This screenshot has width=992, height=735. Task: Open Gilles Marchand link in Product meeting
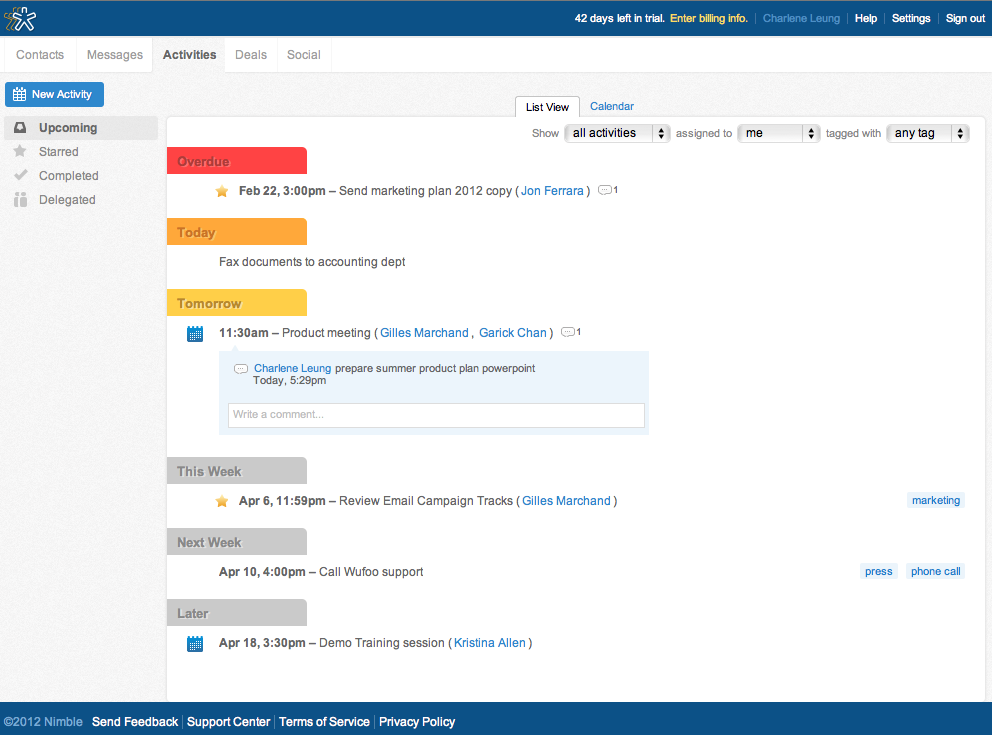424,333
